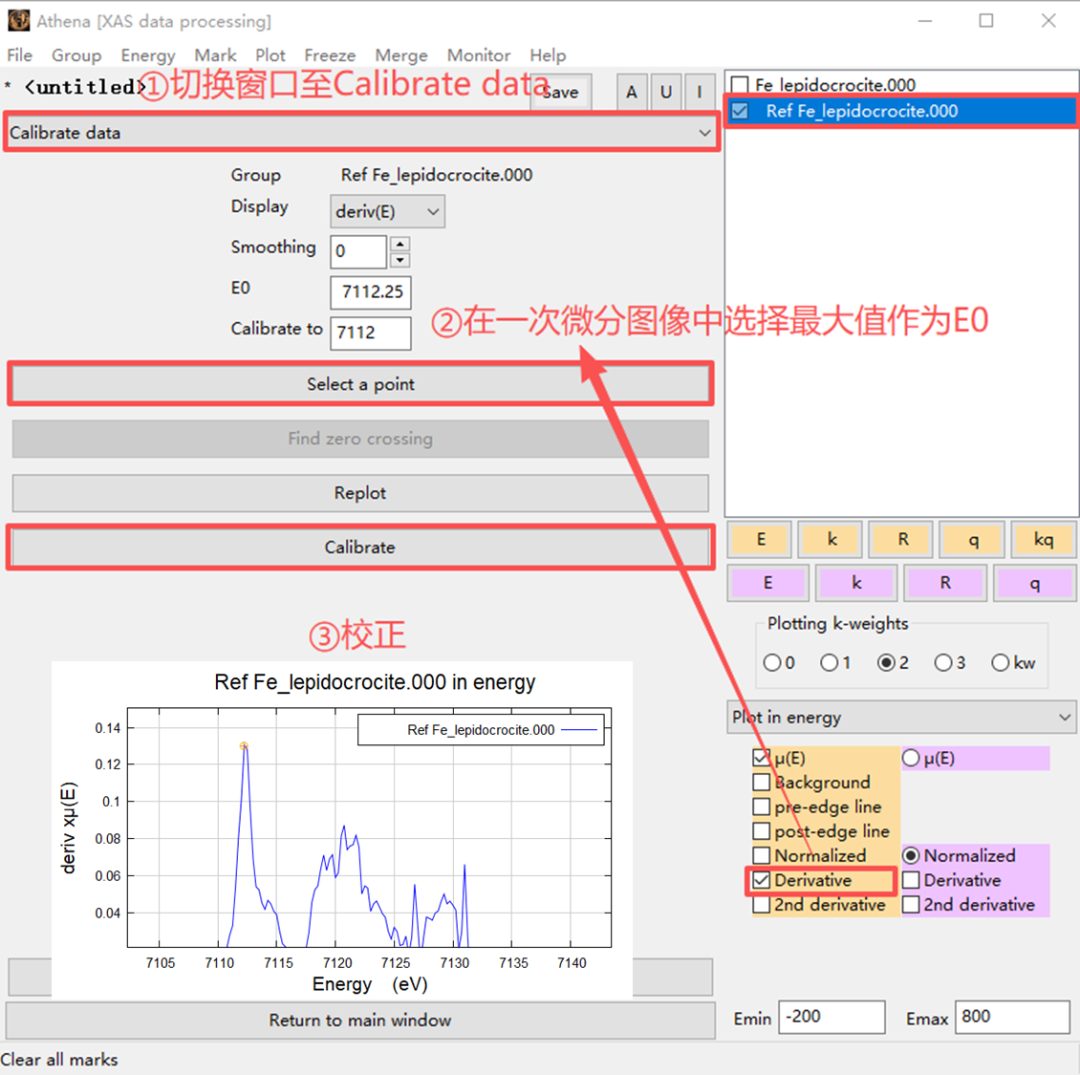Toggle the orange μ(E) checkbox
Screen dimensions: 1080x1075
coord(761,758)
